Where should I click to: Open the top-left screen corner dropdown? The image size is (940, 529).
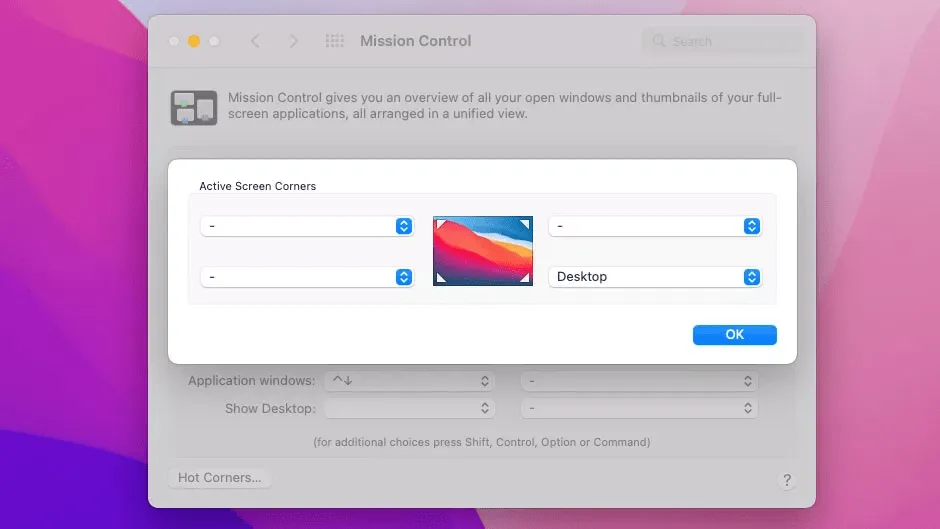tap(308, 226)
